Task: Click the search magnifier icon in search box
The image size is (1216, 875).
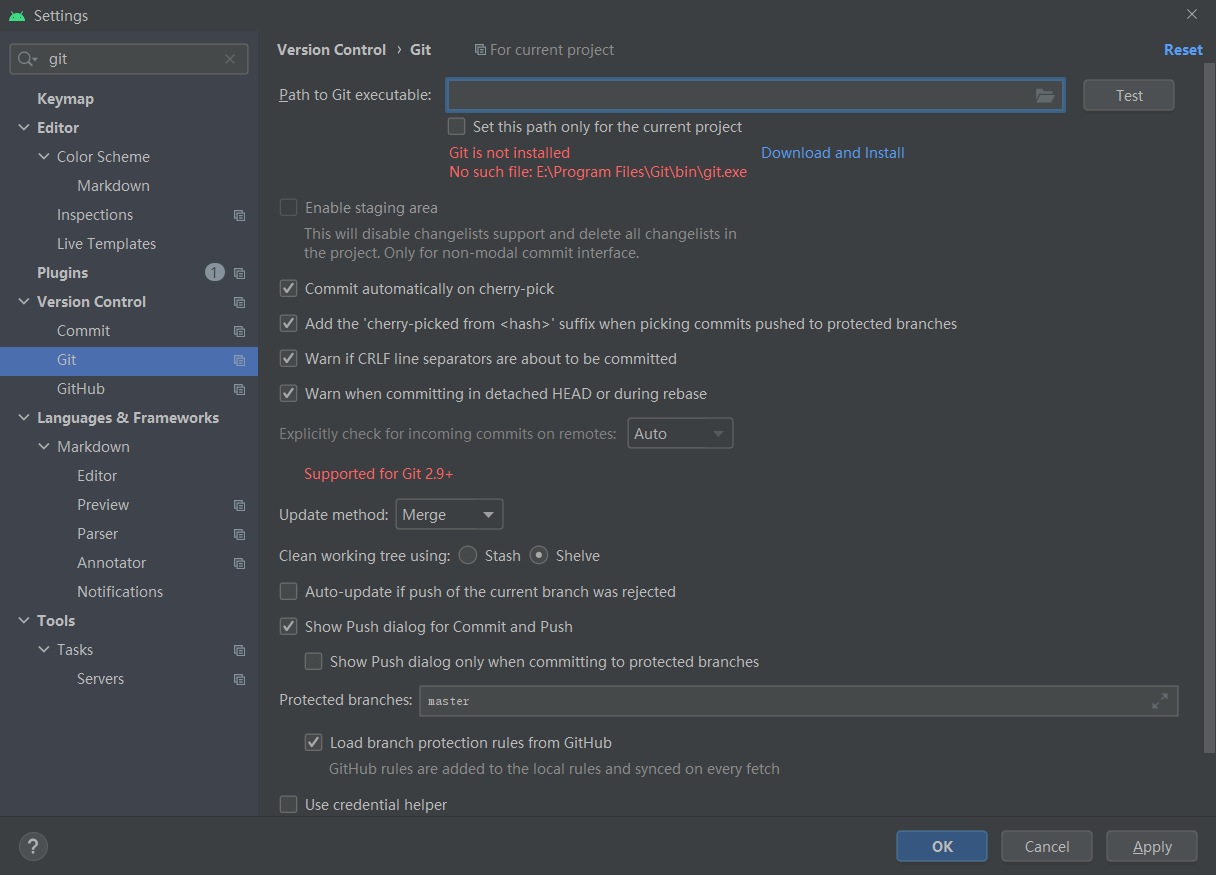Action: coord(27,59)
